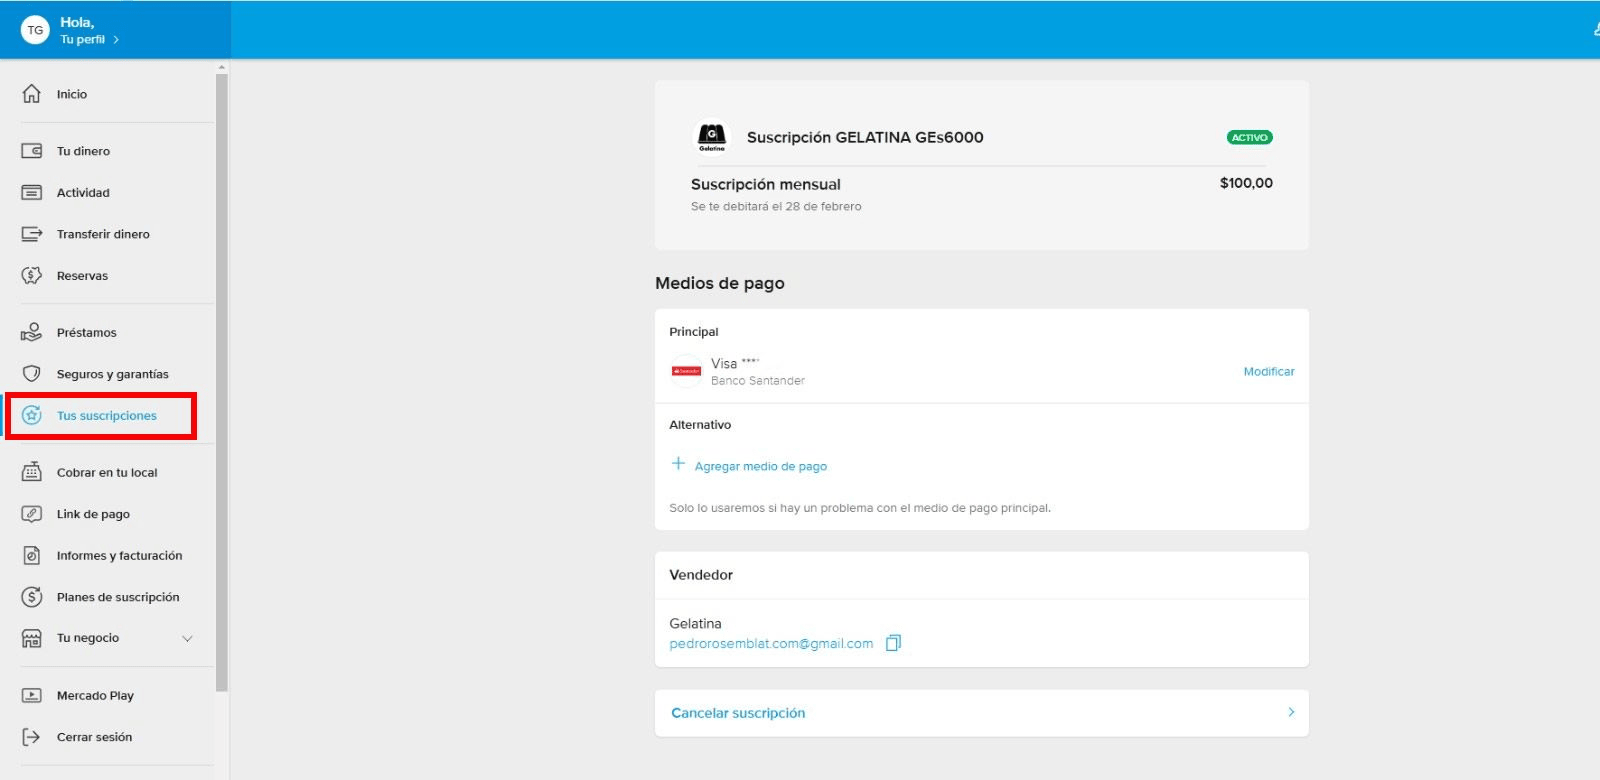
Task: Click the Gelatina subscription logo
Action: pyautogui.click(x=712, y=137)
